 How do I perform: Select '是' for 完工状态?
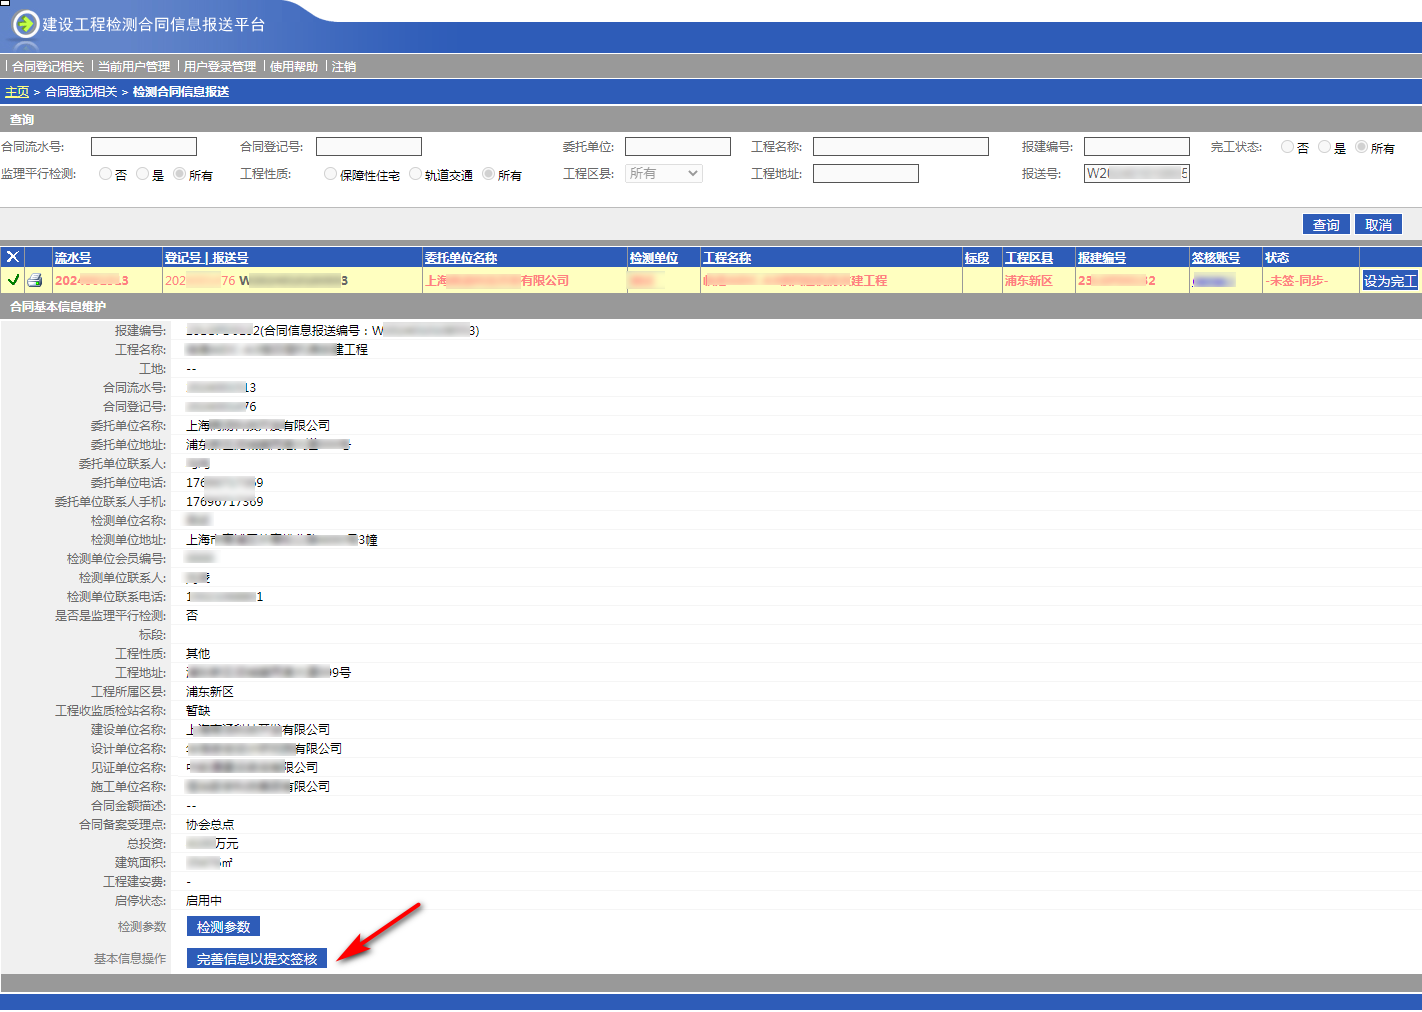(1324, 147)
